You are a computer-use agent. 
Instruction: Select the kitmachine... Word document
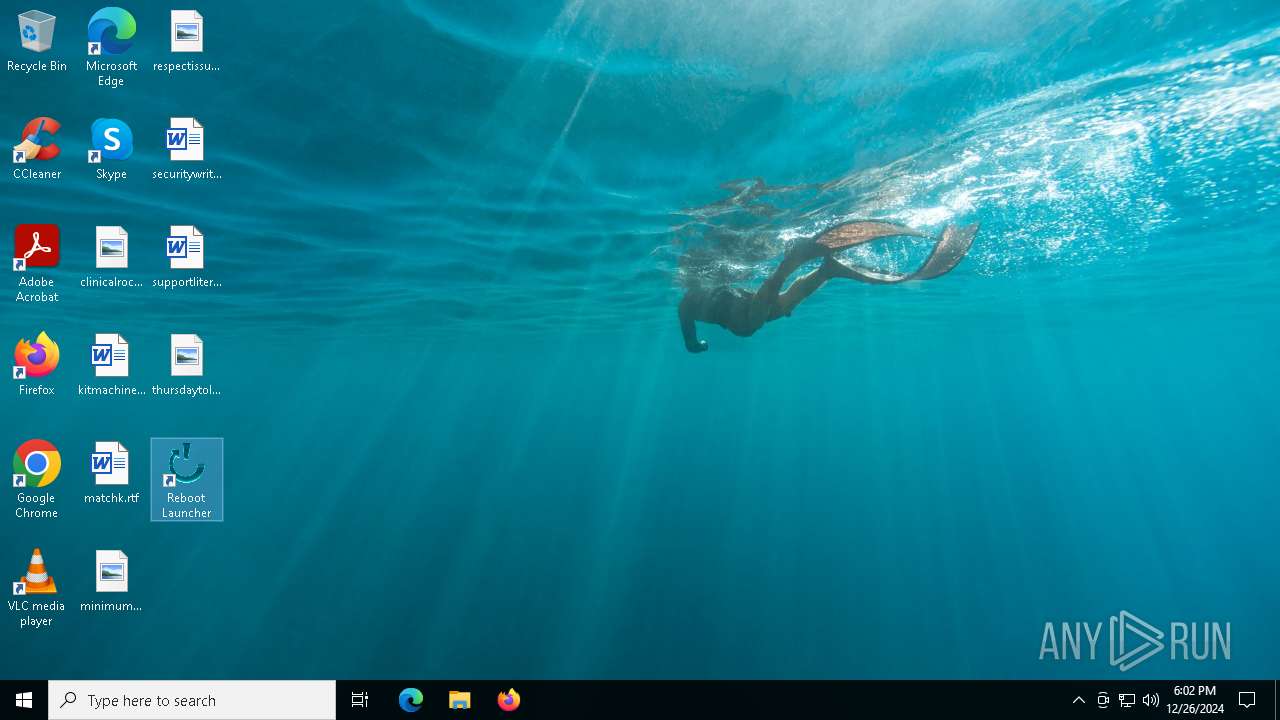pyautogui.click(x=111, y=366)
